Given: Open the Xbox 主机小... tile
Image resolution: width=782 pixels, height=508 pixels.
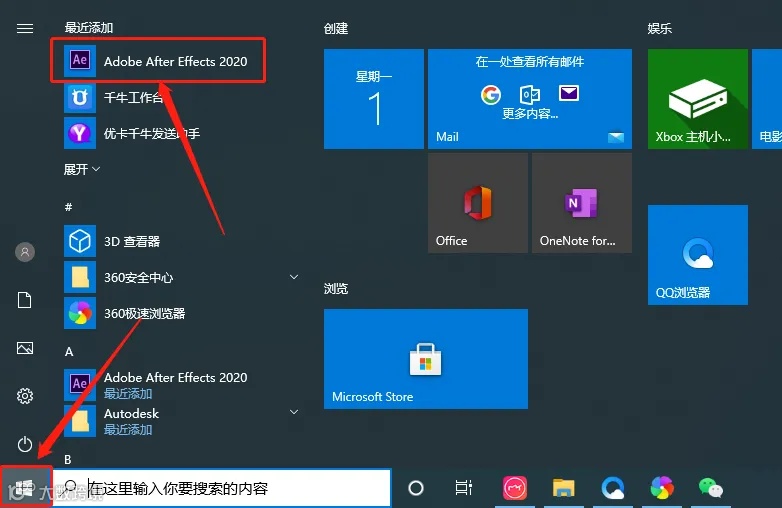Looking at the screenshot, I should click(x=698, y=99).
